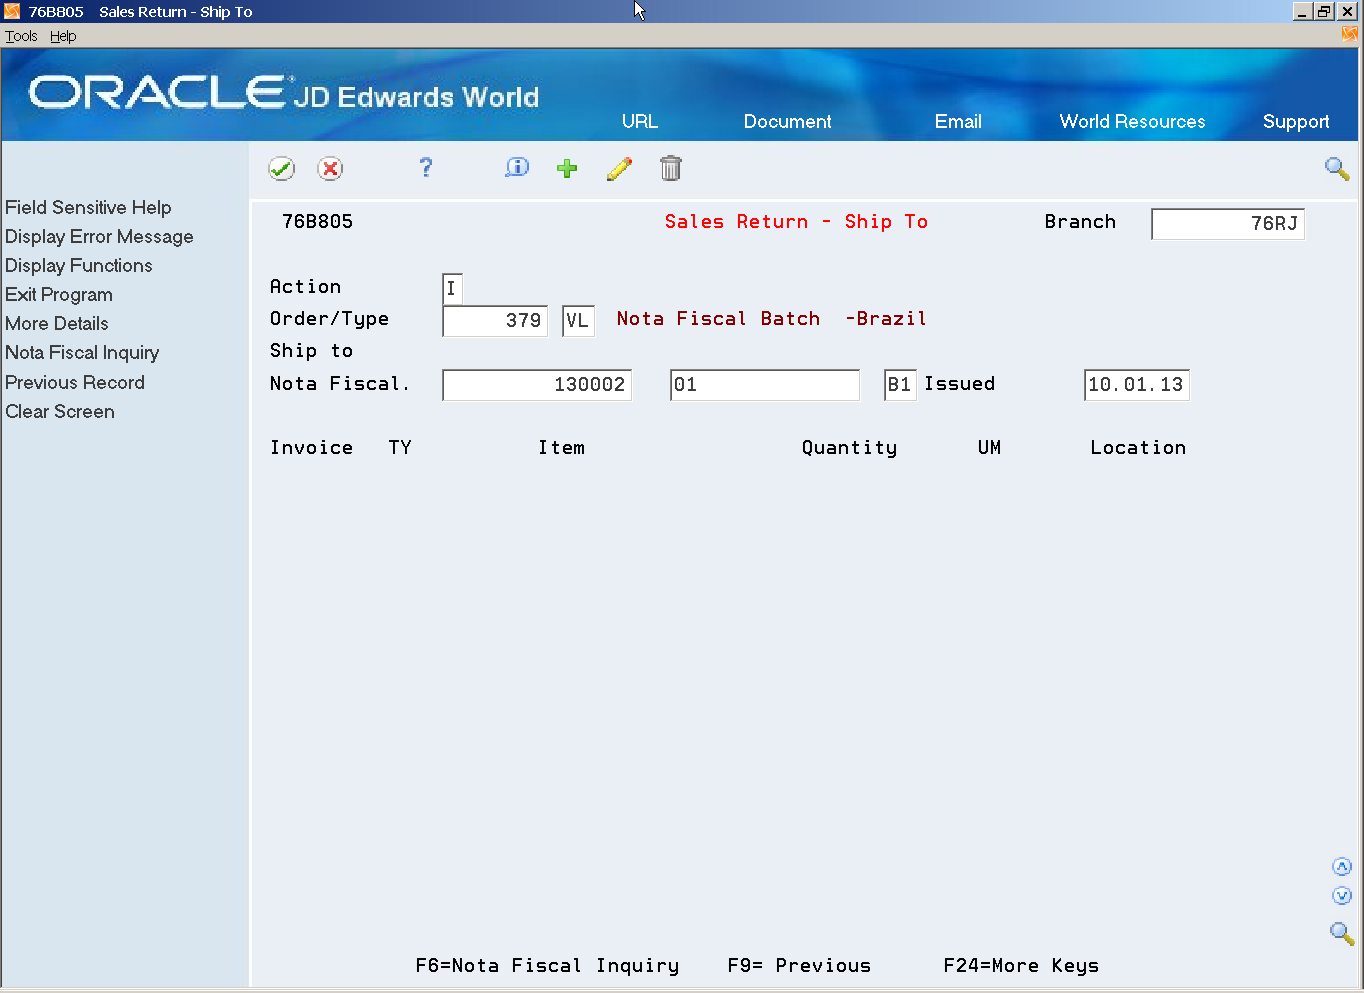Viewport: 1364px width, 993px height.
Task: Click the application icon in title bar
Action: click(x=12, y=11)
